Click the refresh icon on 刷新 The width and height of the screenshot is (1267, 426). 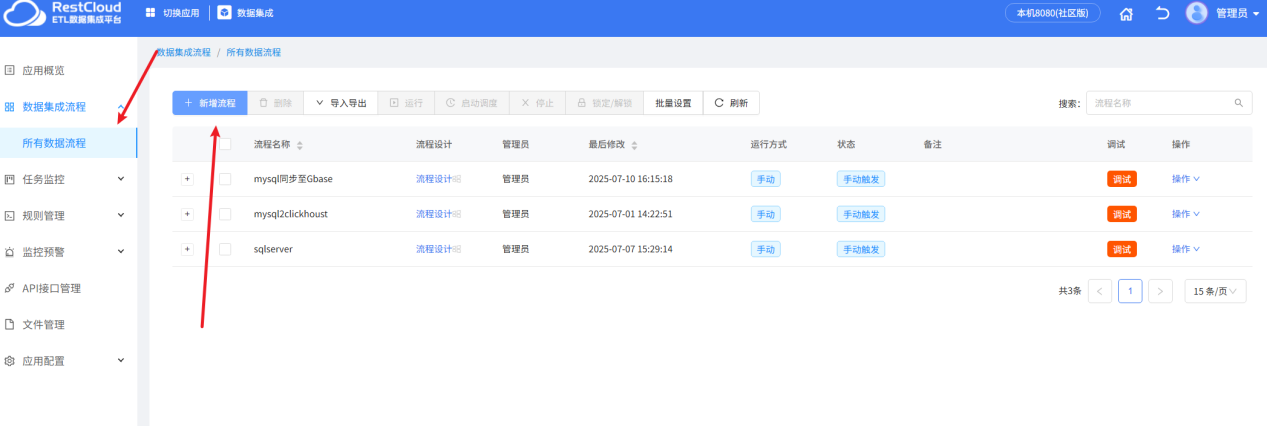[x=719, y=103]
